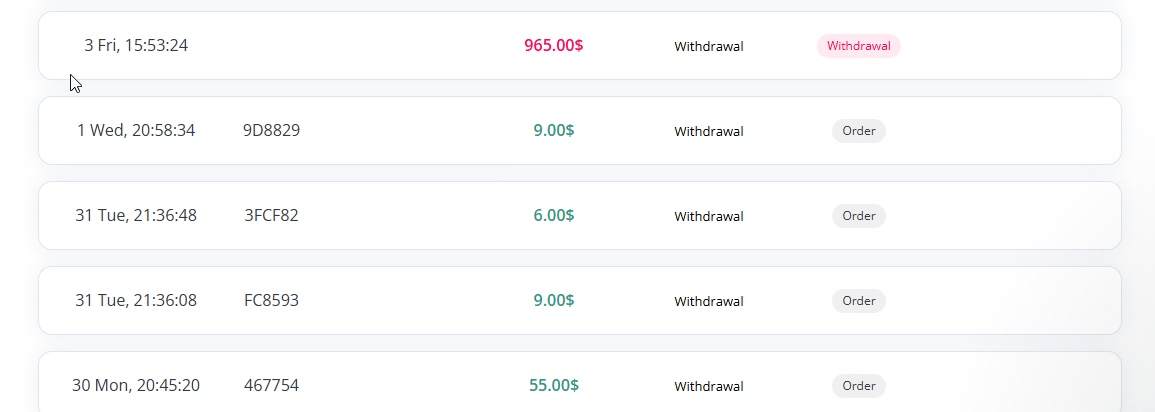Select the 55.00$ amount

click(x=554, y=385)
